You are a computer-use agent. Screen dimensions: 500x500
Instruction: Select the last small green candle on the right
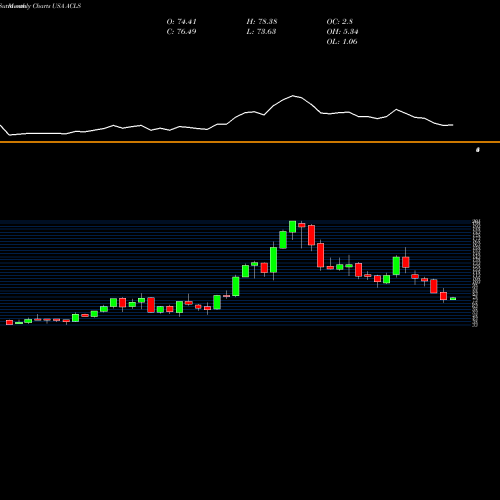click(x=453, y=299)
